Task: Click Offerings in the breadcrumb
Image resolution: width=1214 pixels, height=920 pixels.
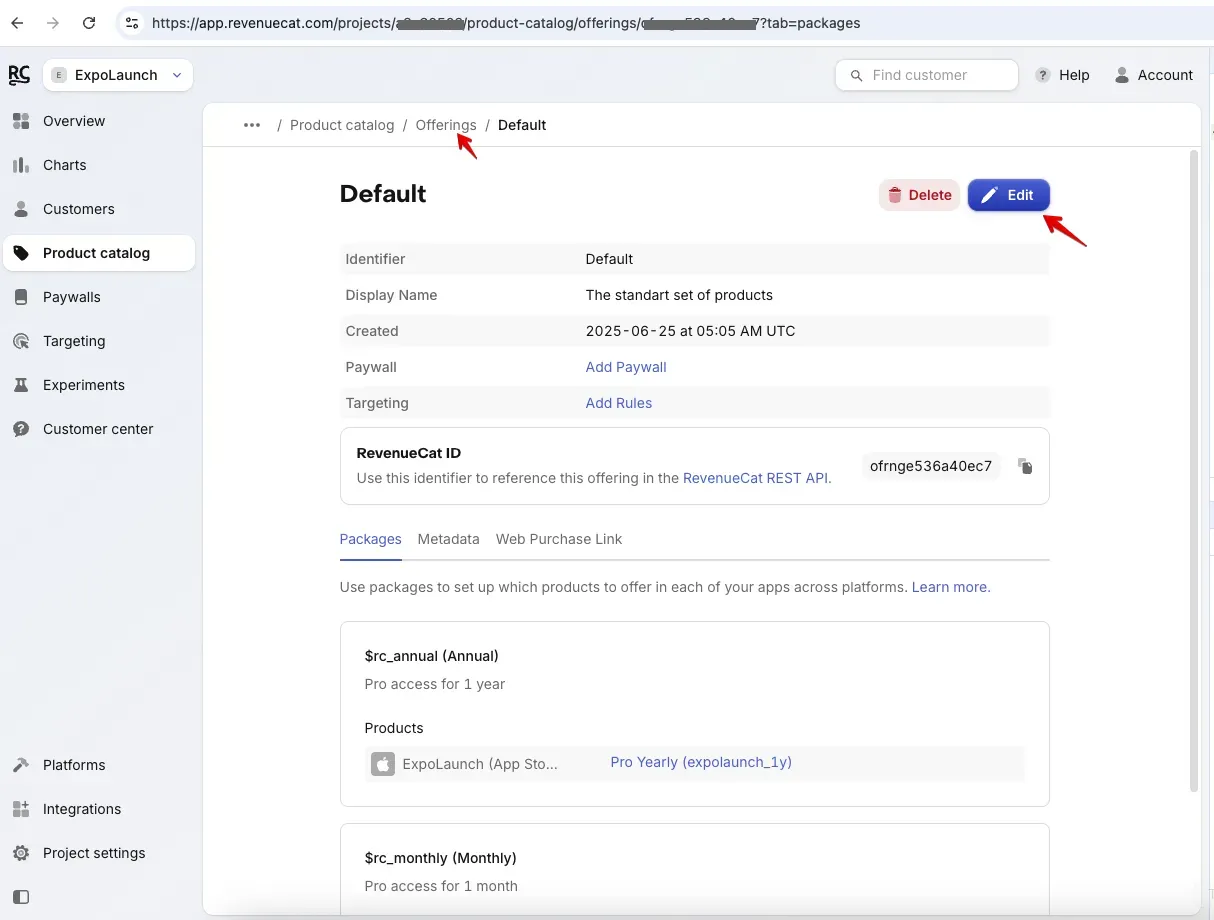Action: coord(446,125)
